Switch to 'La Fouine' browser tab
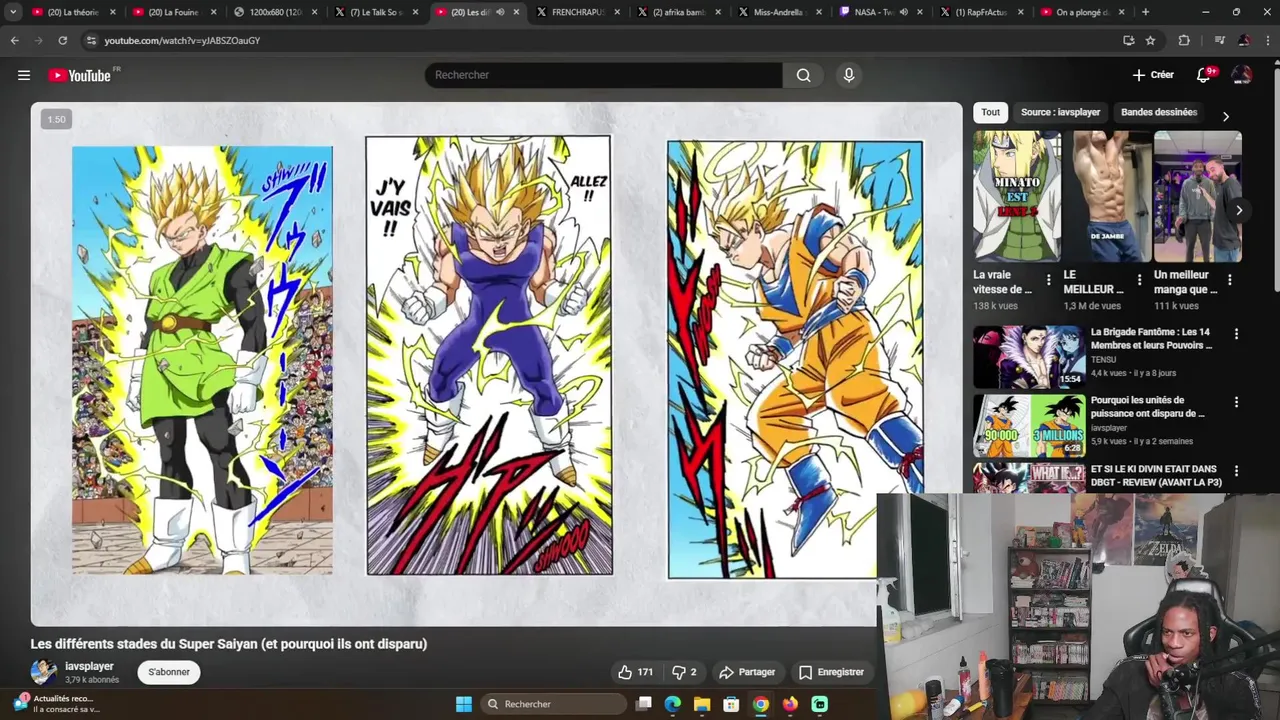The width and height of the screenshot is (1280, 720). click(174, 12)
